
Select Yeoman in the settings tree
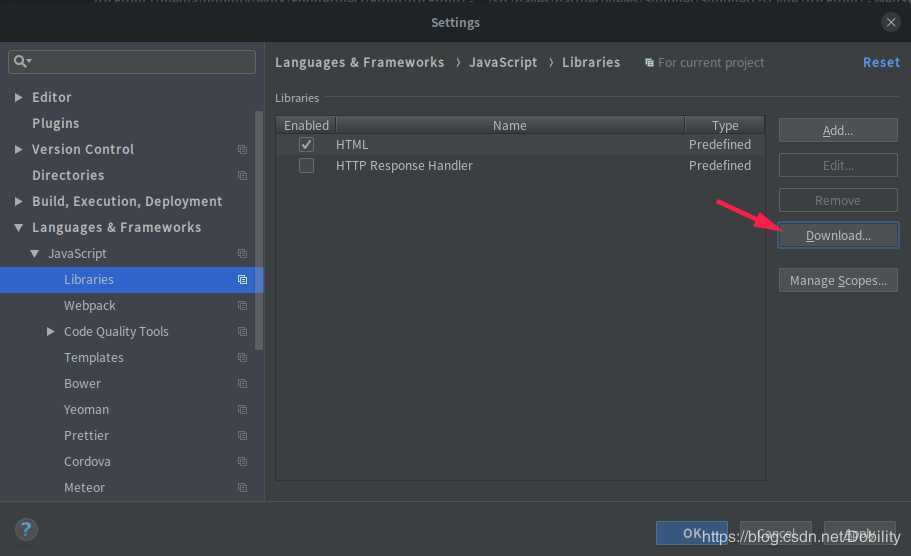pyautogui.click(x=86, y=410)
